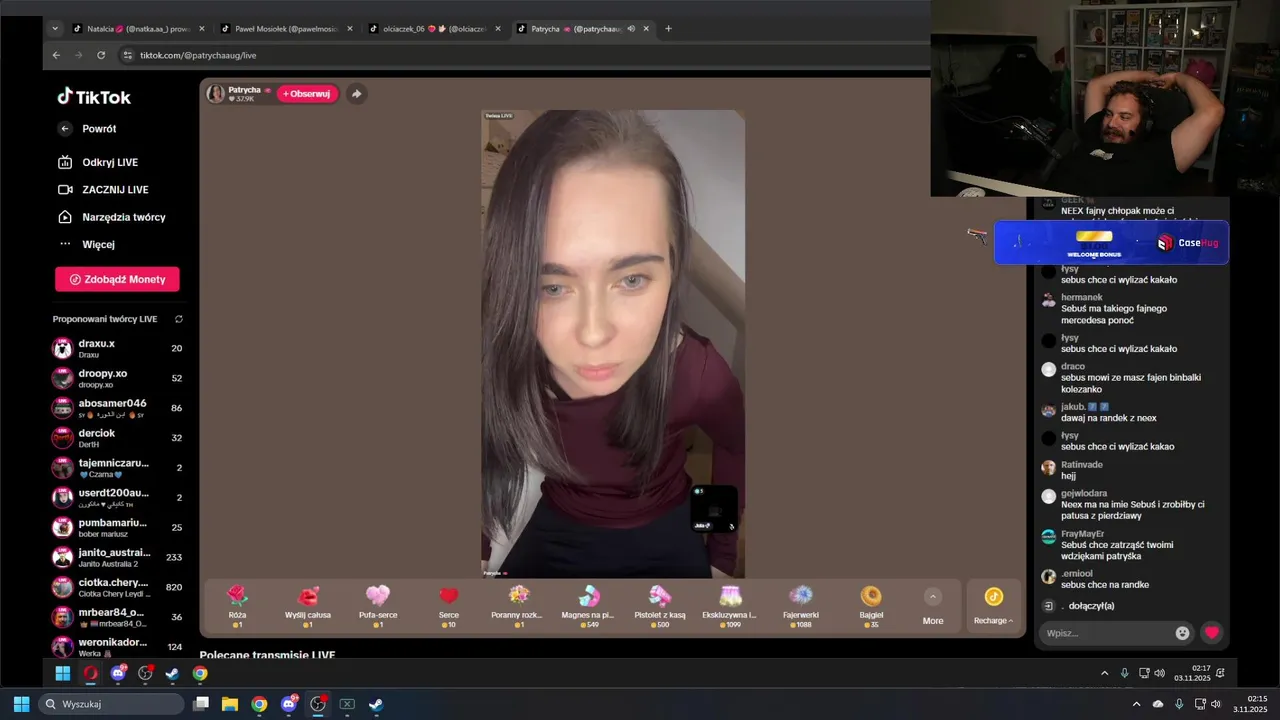Refresh Proponowani twórcy LIVE list
This screenshot has height=720, width=1280.
coord(179,319)
